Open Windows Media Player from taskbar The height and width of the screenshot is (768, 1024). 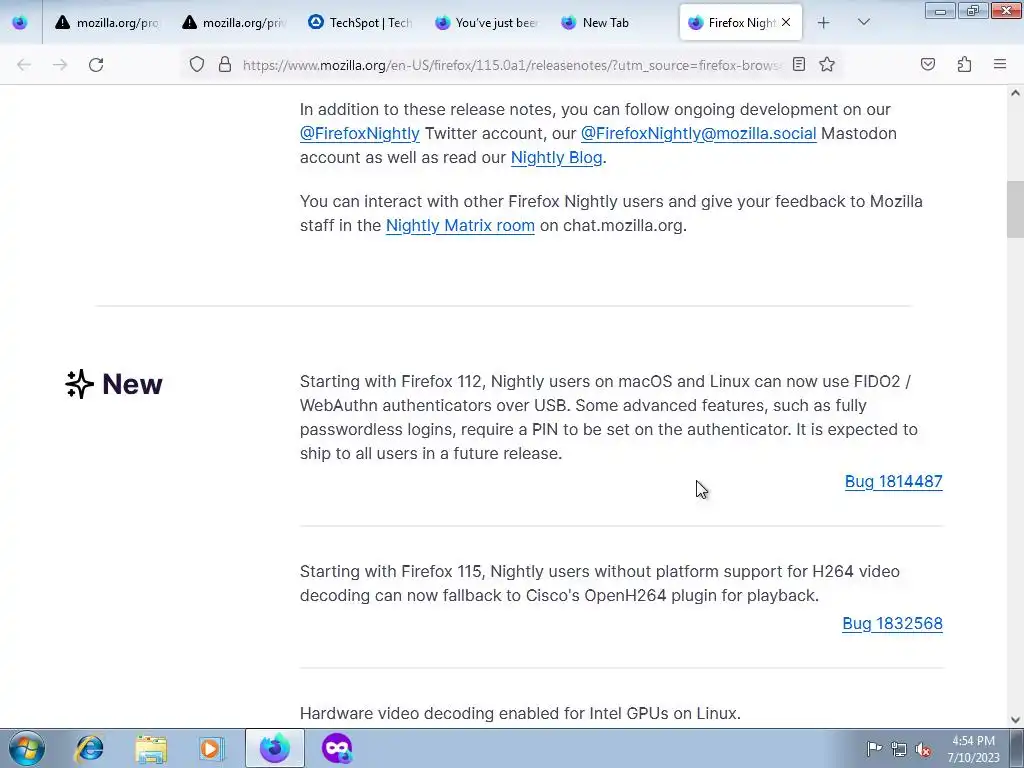tap(212, 748)
